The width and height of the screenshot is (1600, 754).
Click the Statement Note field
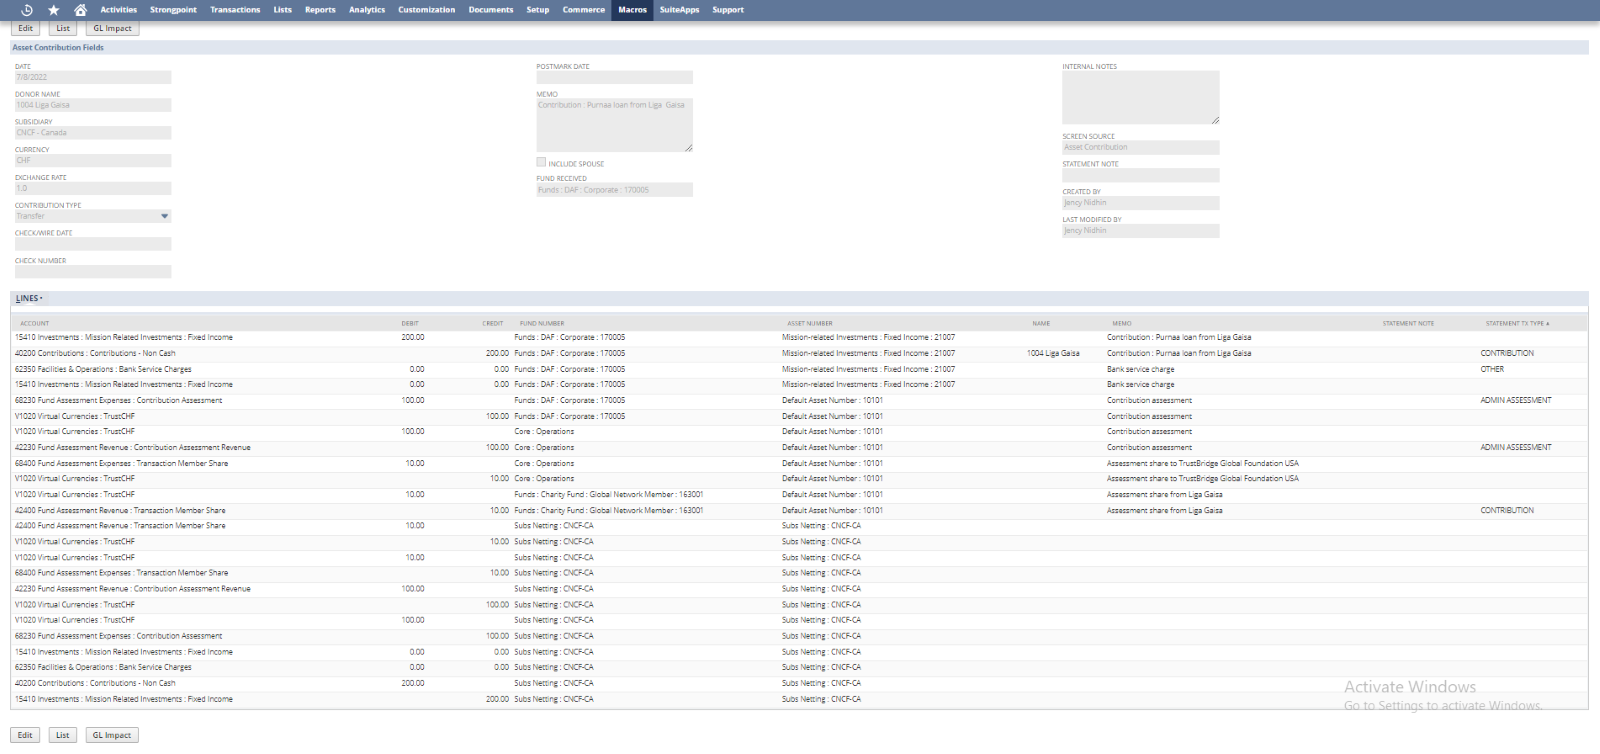[1140, 175]
